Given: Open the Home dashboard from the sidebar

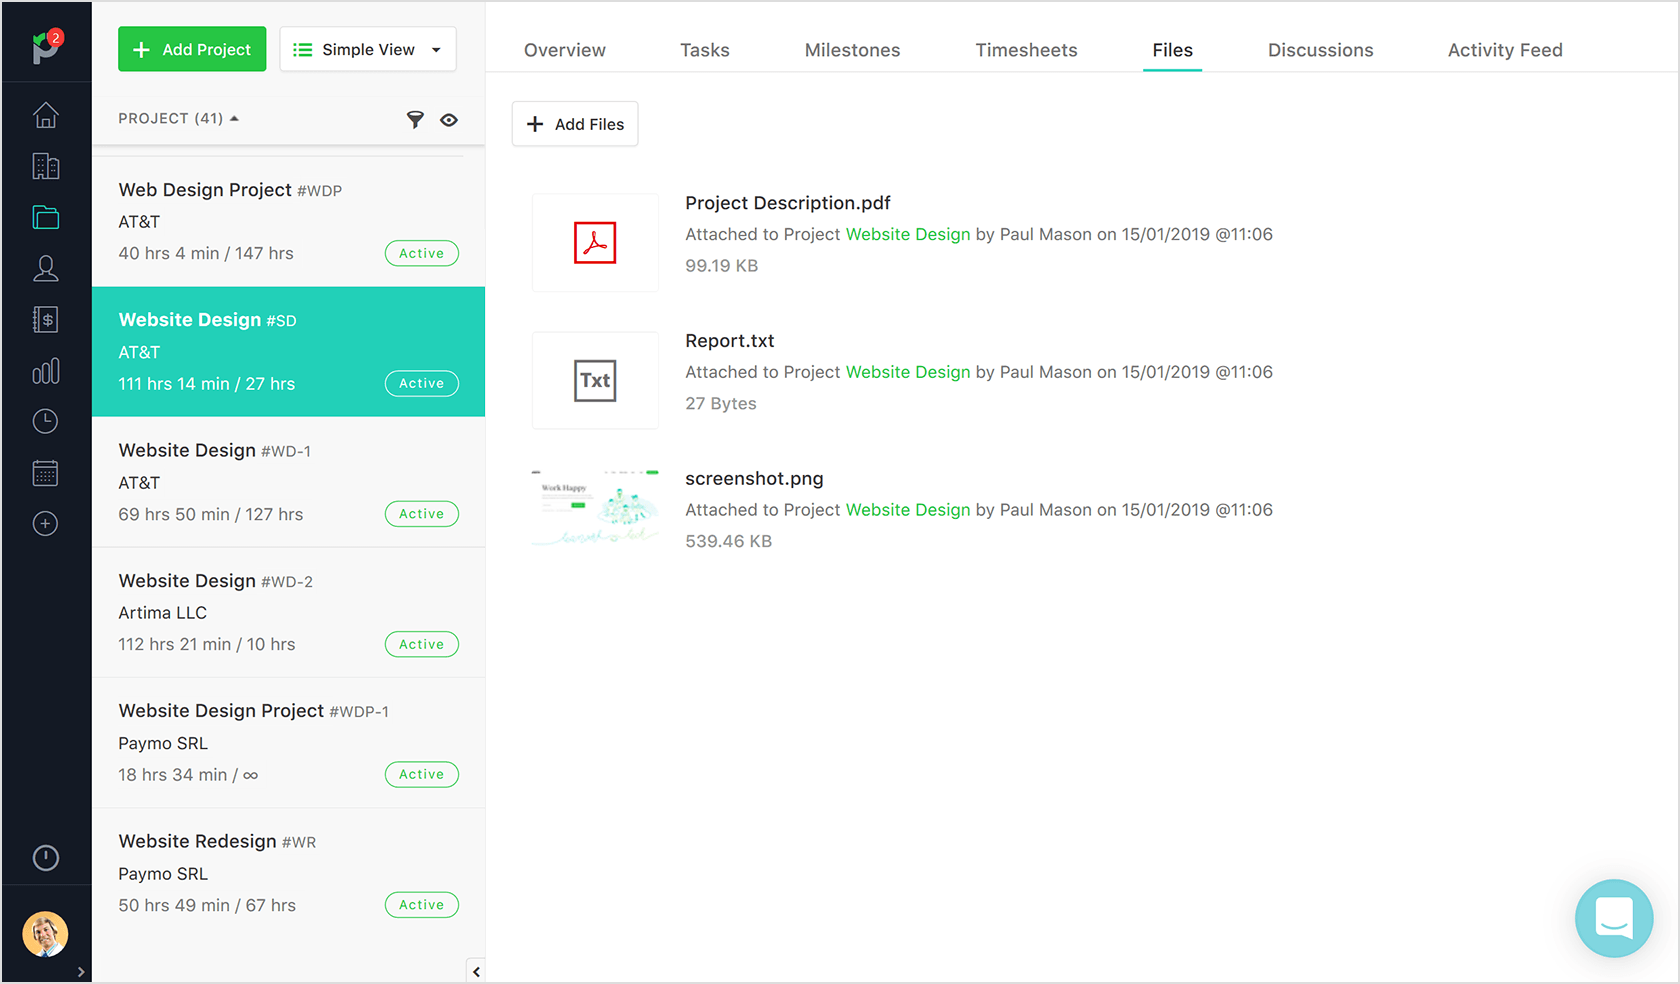Looking at the screenshot, I should [x=45, y=115].
